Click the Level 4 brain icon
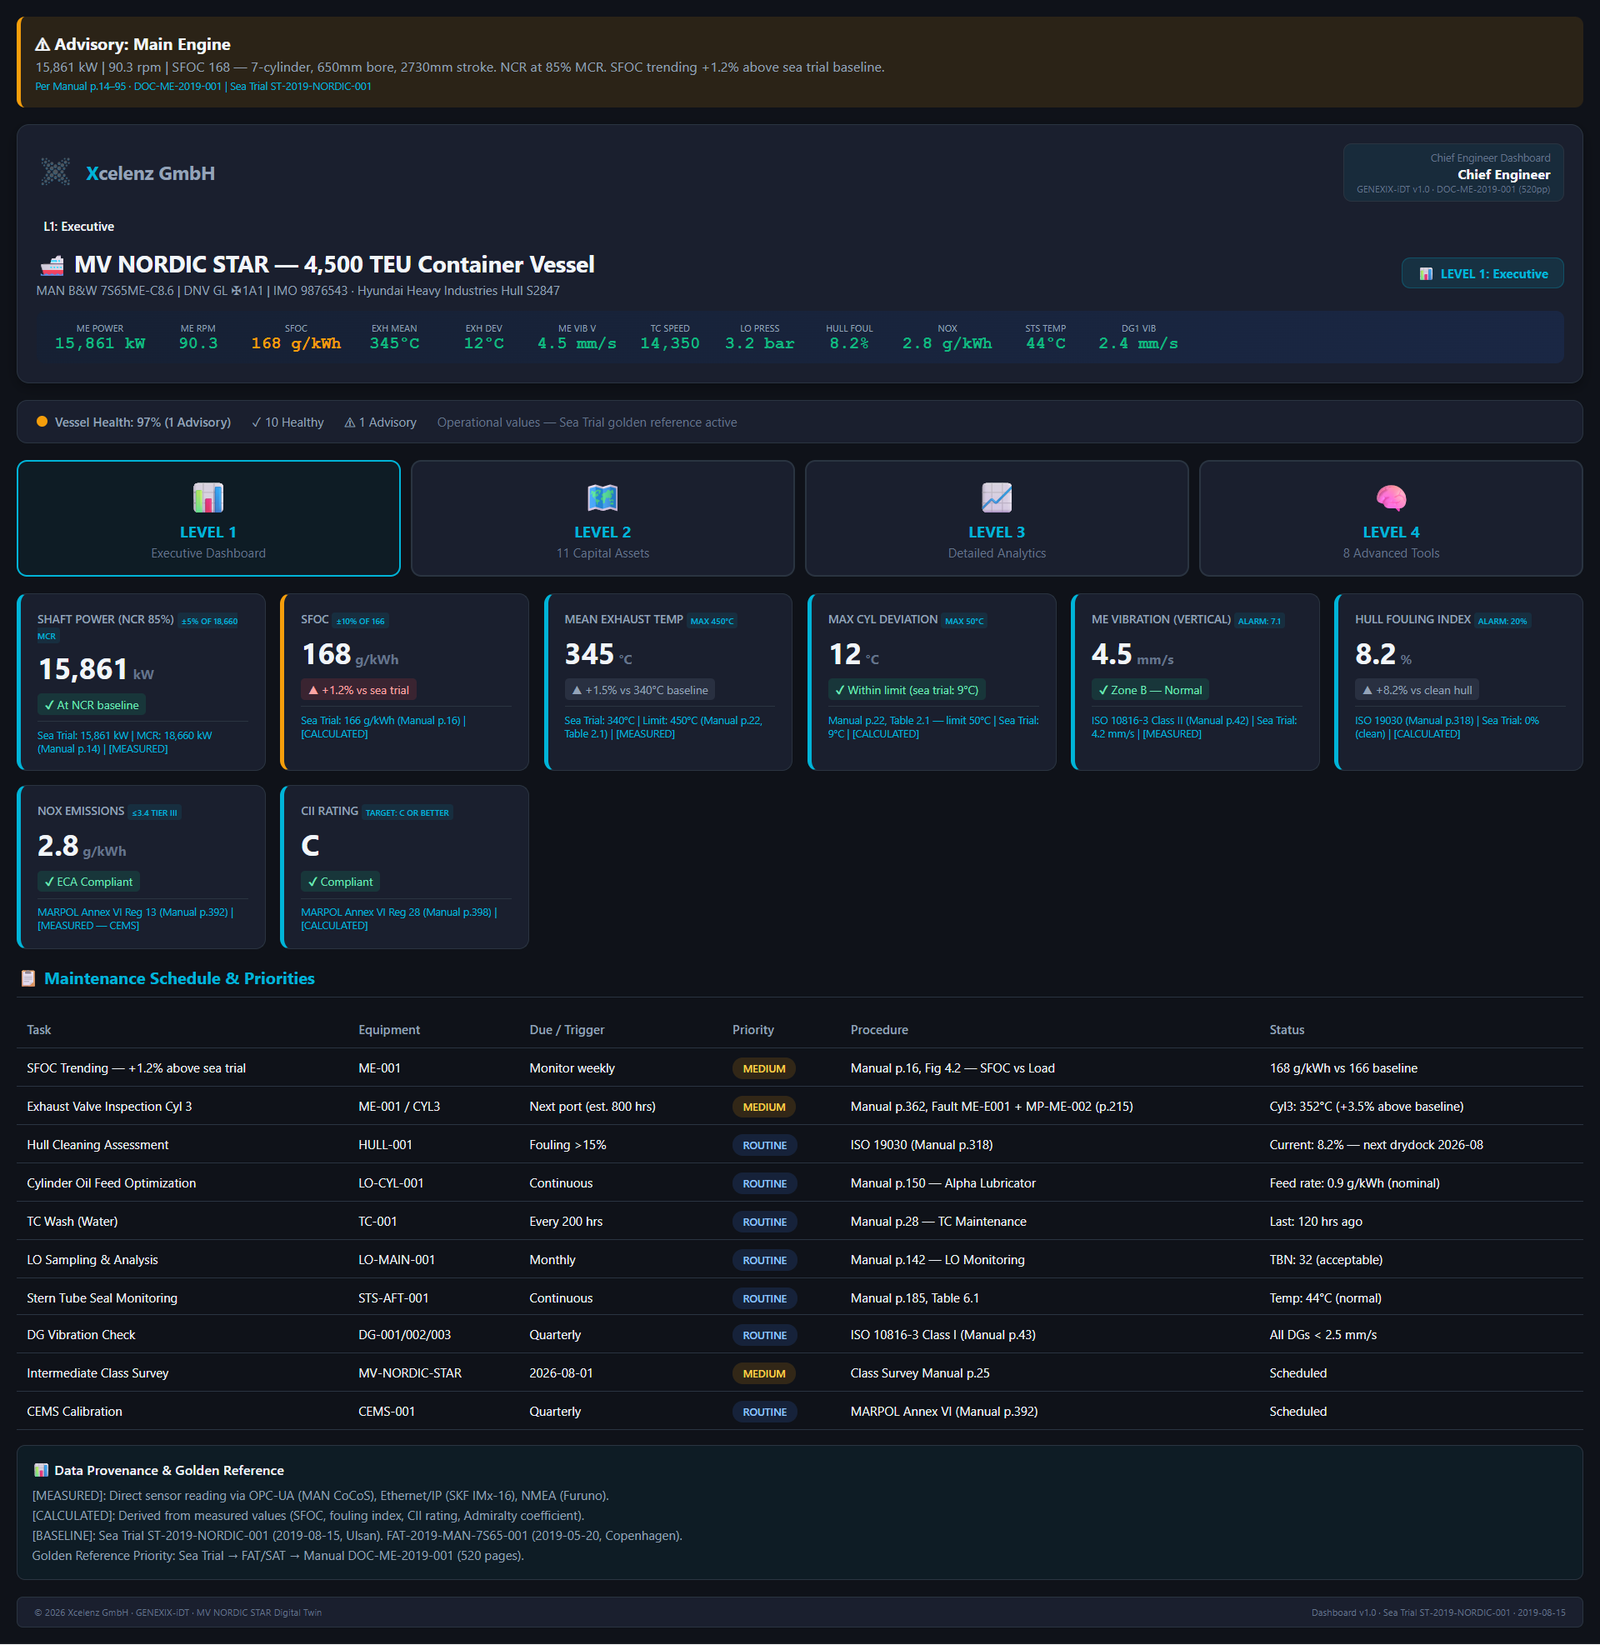This screenshot has height=1645, width=1600. point(1391,497)
